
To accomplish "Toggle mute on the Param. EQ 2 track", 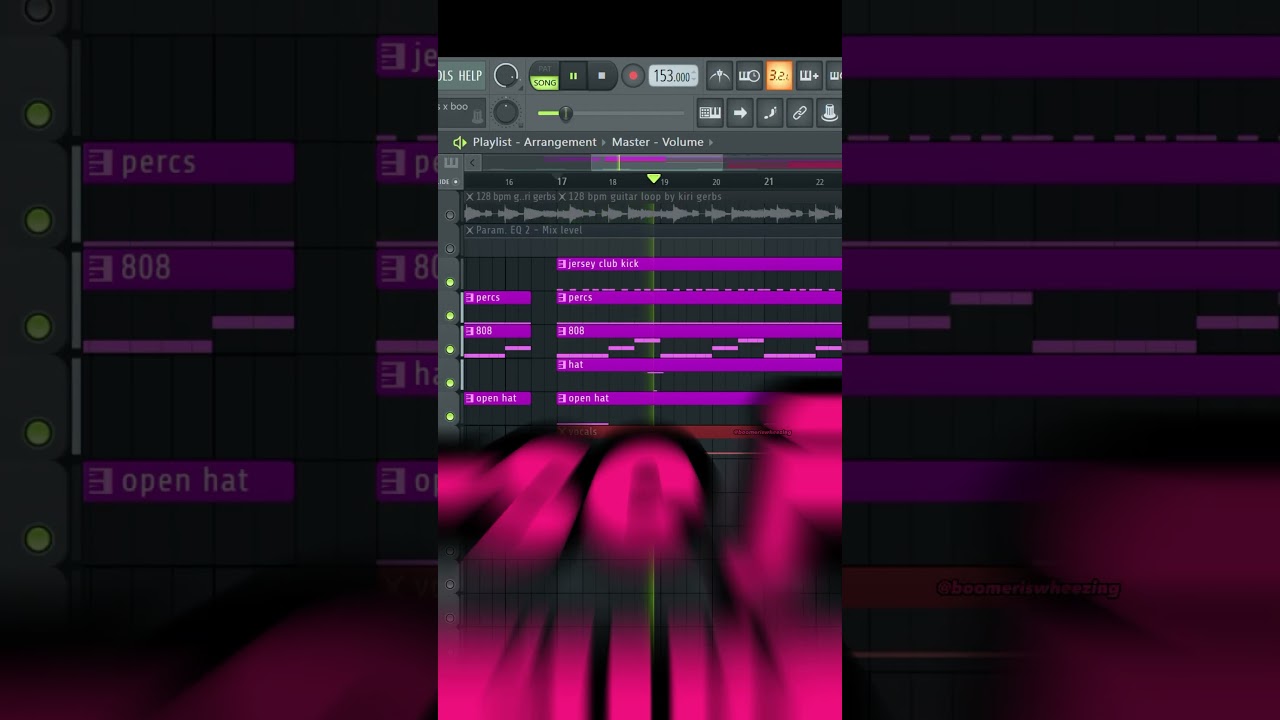I will click(x=450, y=249).
